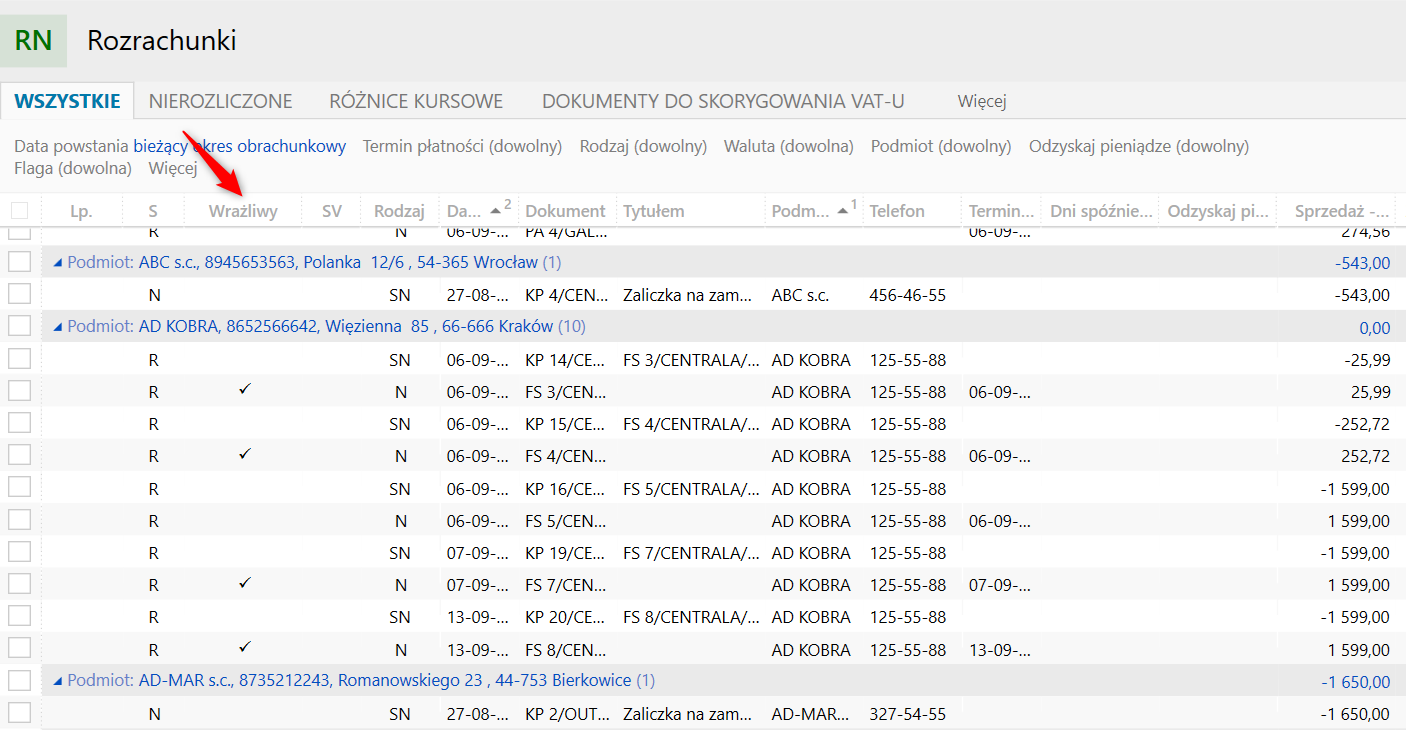Tick the select-all checkbox in the table header
The width and height of the screenshot is (1406, 730).
click(19, 210)
